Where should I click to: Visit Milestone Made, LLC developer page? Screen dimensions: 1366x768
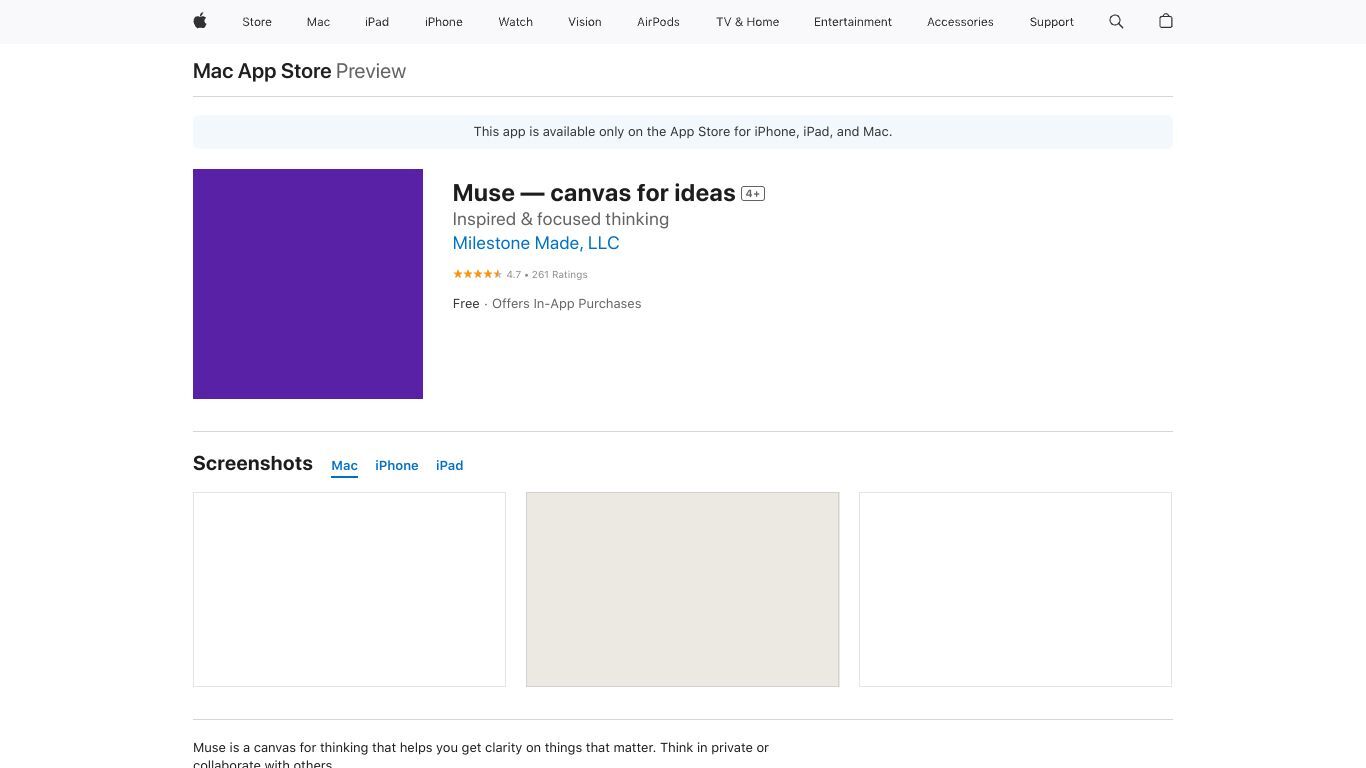tap(536, 243)
